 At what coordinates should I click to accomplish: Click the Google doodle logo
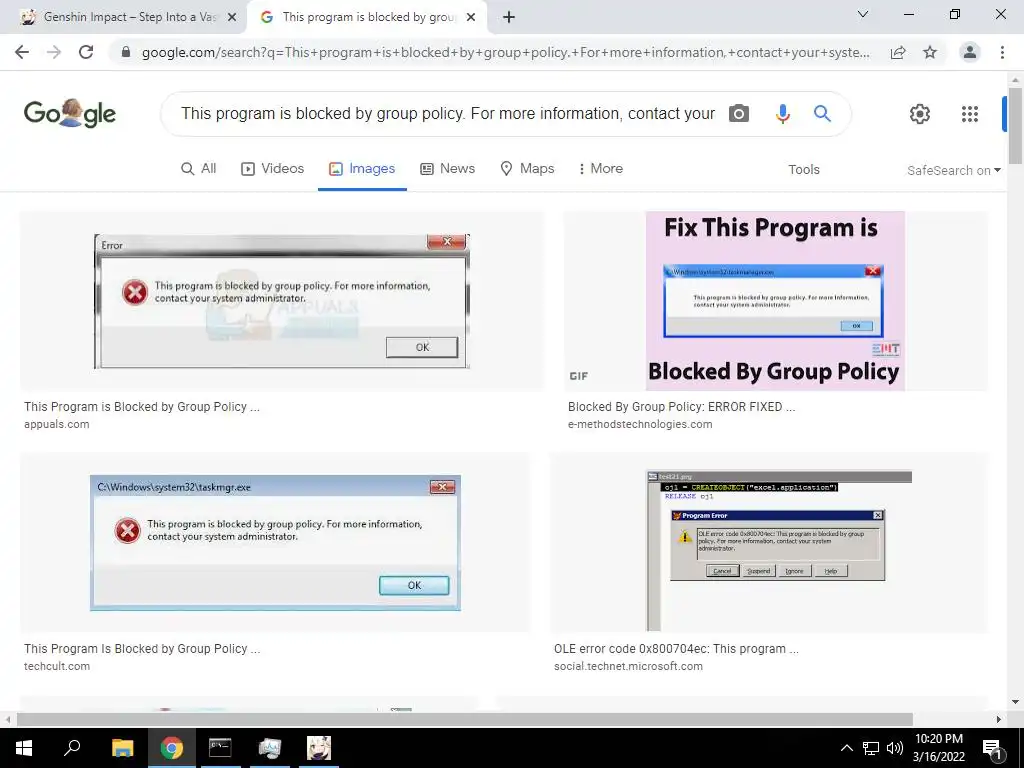[x=70, y=114]
